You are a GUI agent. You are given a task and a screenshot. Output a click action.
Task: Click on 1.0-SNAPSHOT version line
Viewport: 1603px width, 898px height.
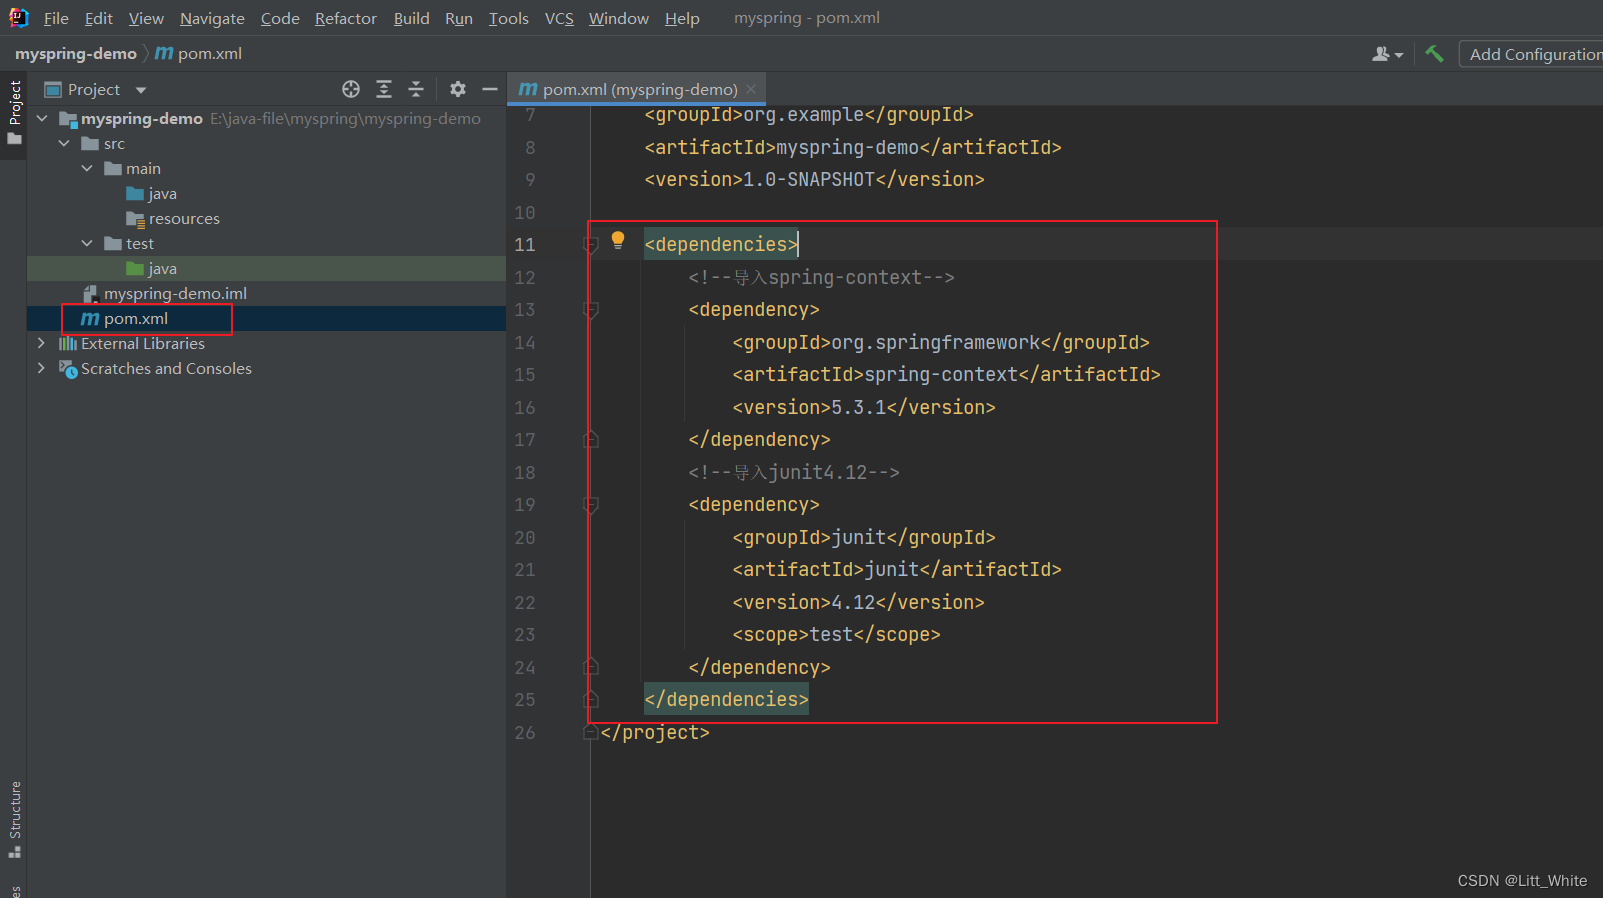point(814,180)
